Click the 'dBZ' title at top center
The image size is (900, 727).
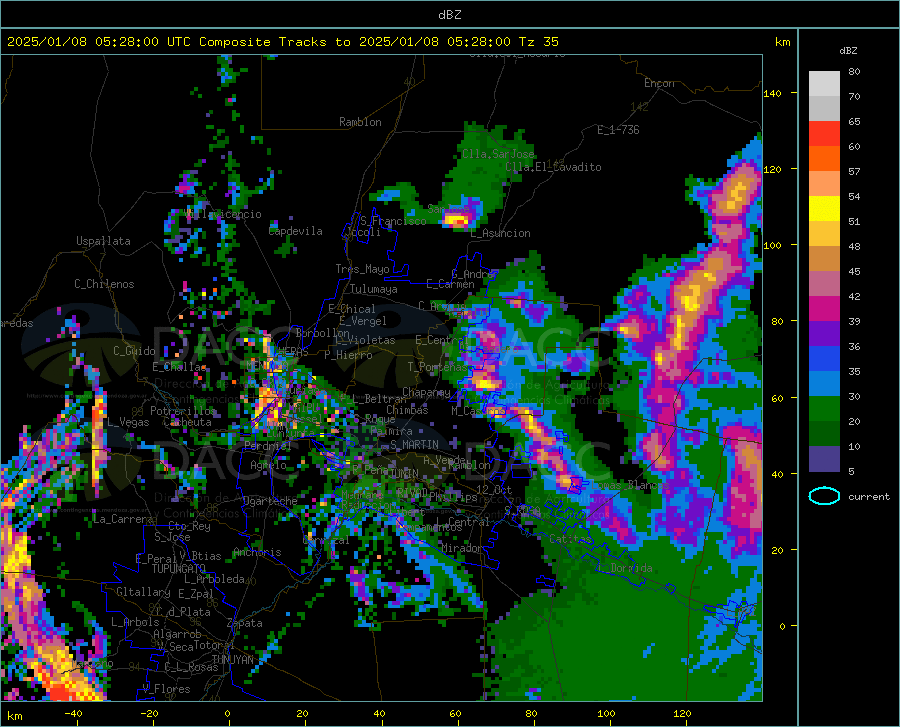click(449, 15)
